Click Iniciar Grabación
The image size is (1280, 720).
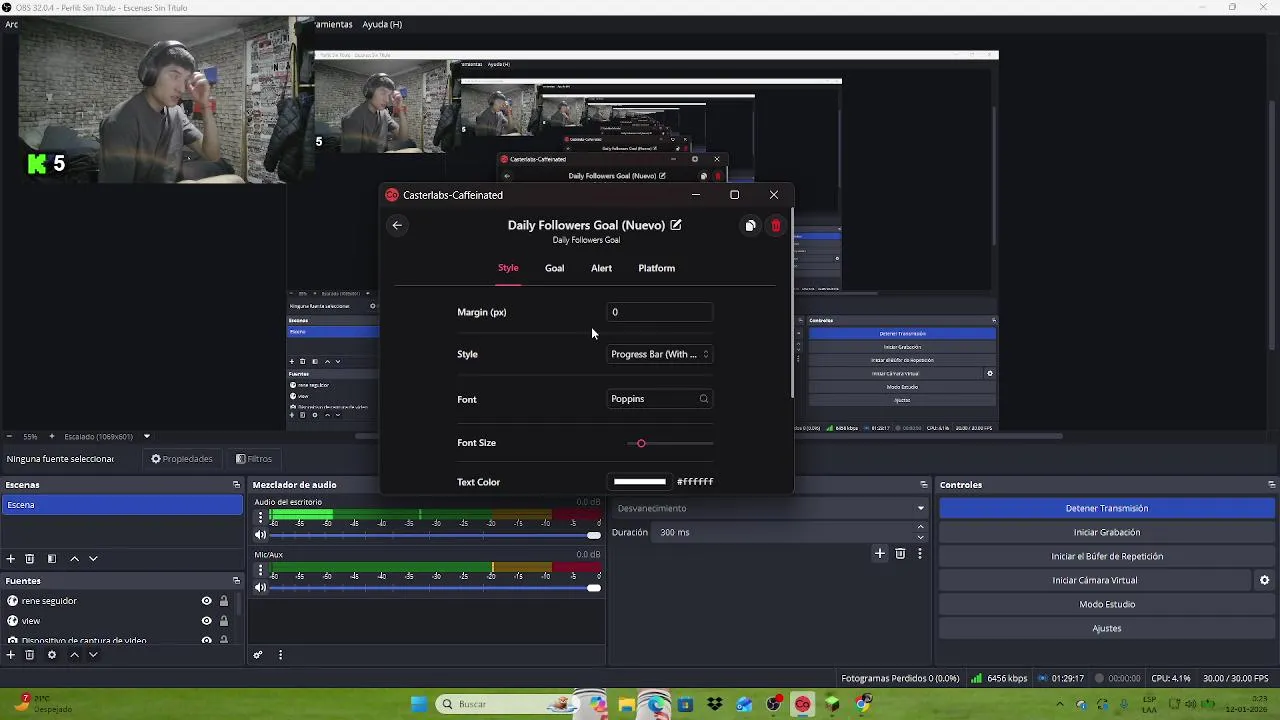click(1106, 532)
